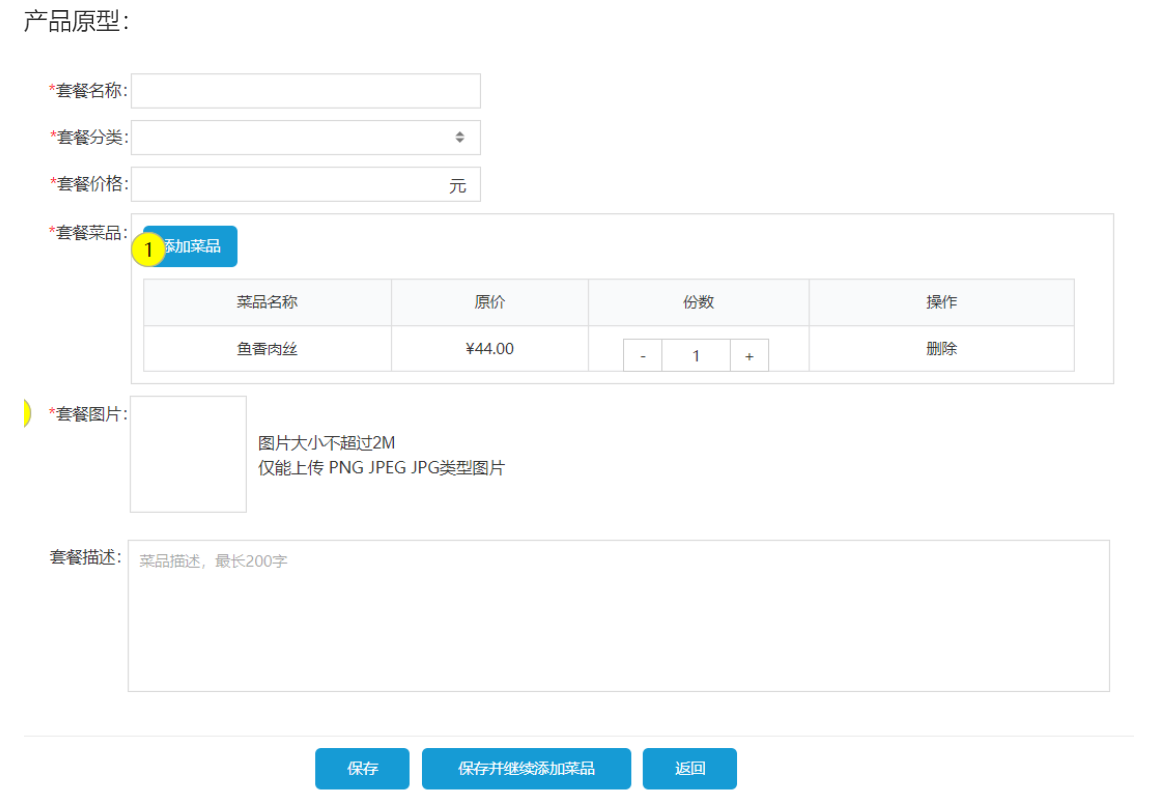Open the 套餐分类 dropdown
Viewport: 1158px width, 793px height.
(306, 137)
